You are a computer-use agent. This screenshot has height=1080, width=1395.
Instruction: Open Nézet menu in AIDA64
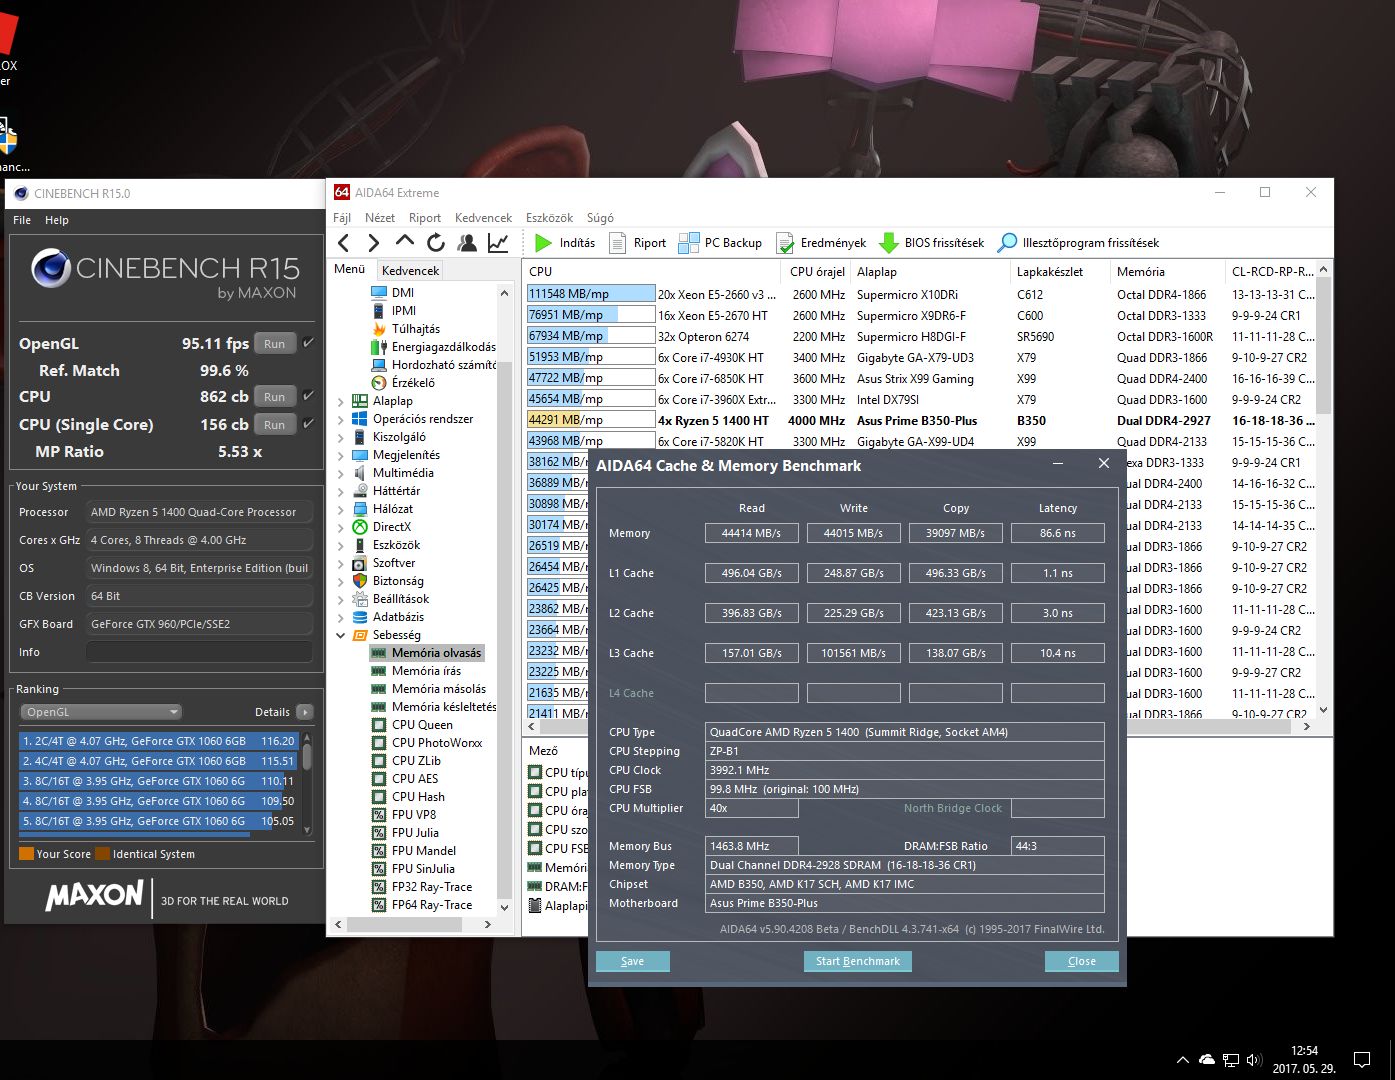[380, 218]
